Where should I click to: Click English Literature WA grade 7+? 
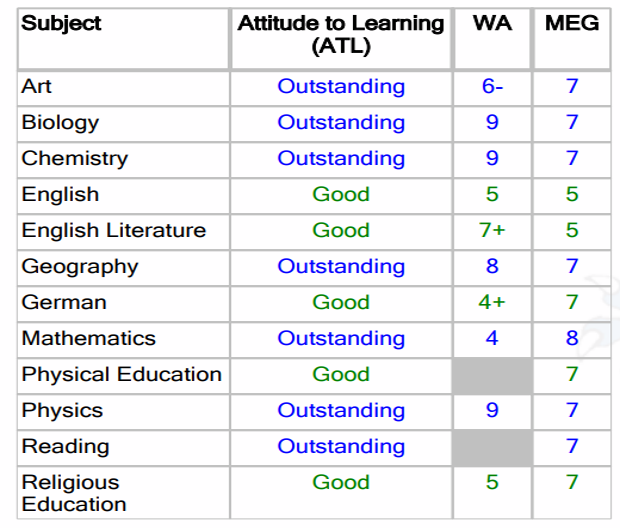(x=492, y=230)
